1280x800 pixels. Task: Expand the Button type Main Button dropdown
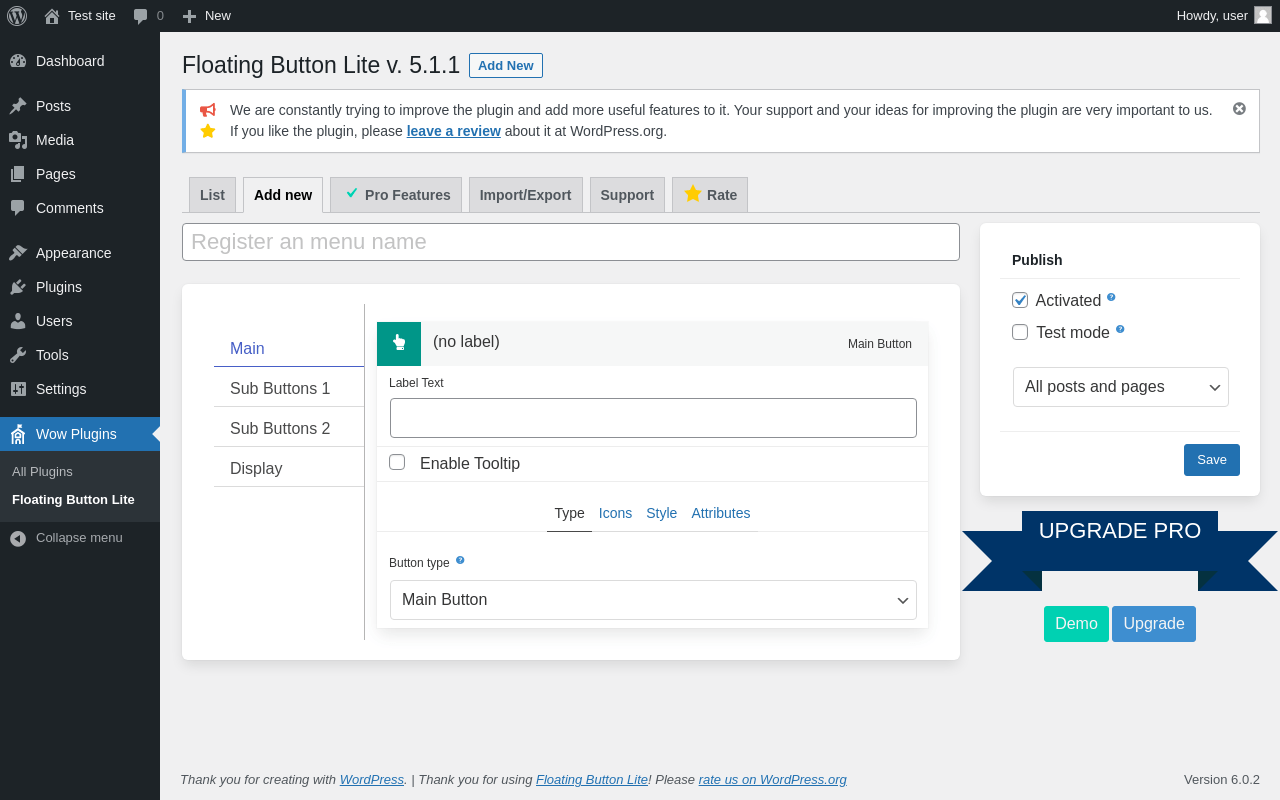pos(653,600)
